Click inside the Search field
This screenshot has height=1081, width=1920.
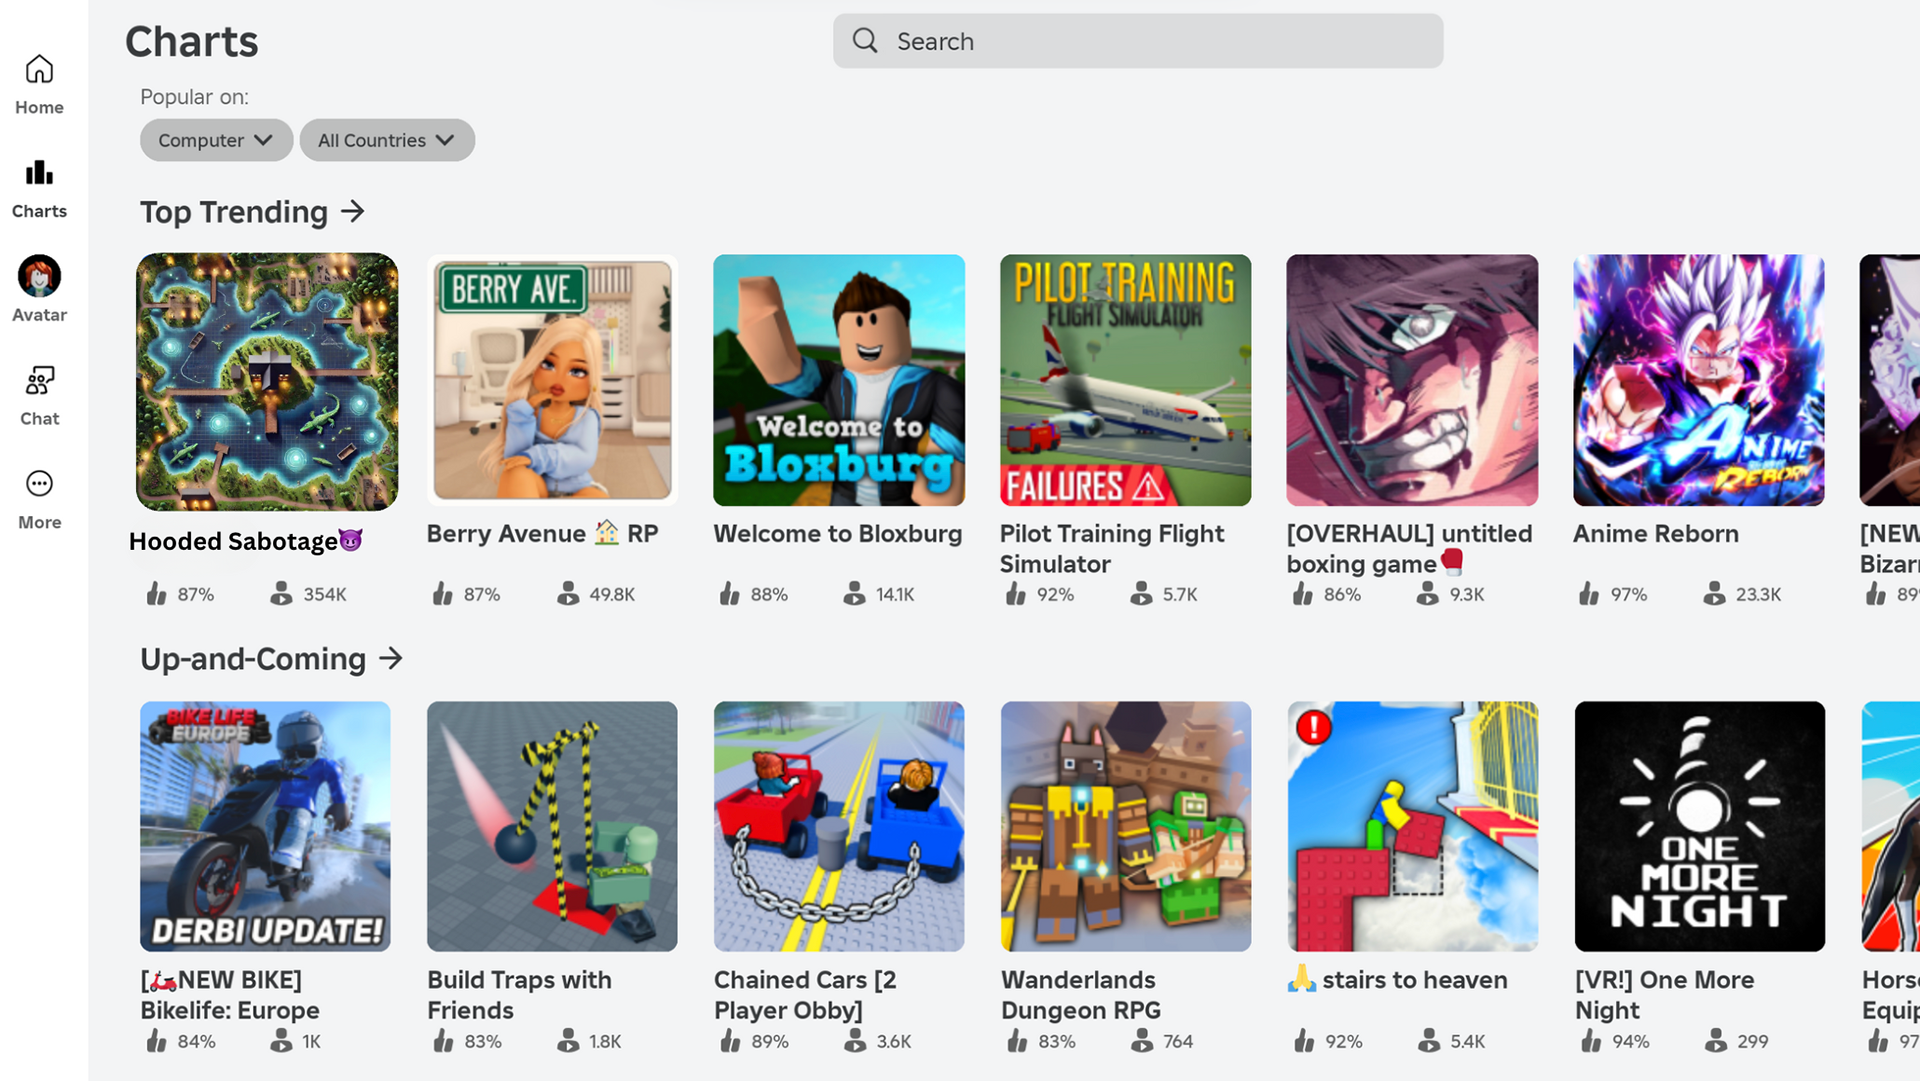click(x=1160, y=41)
